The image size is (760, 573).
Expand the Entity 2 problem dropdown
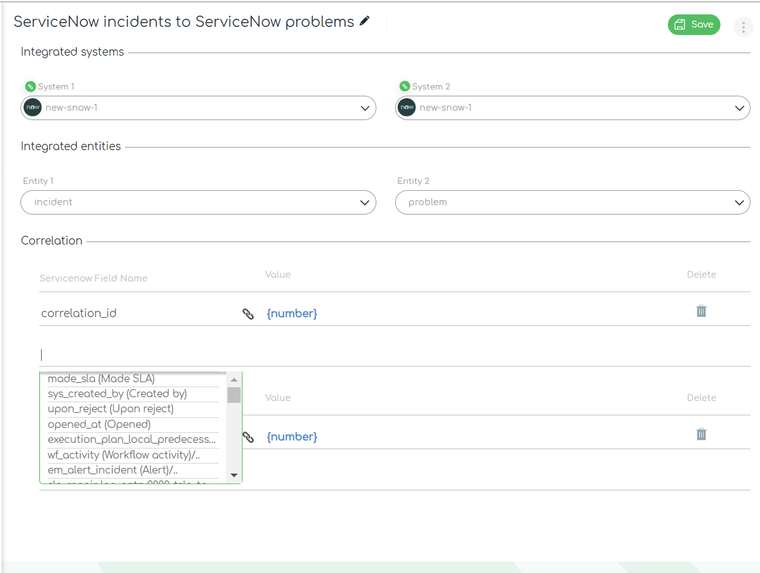coord(572,202)
